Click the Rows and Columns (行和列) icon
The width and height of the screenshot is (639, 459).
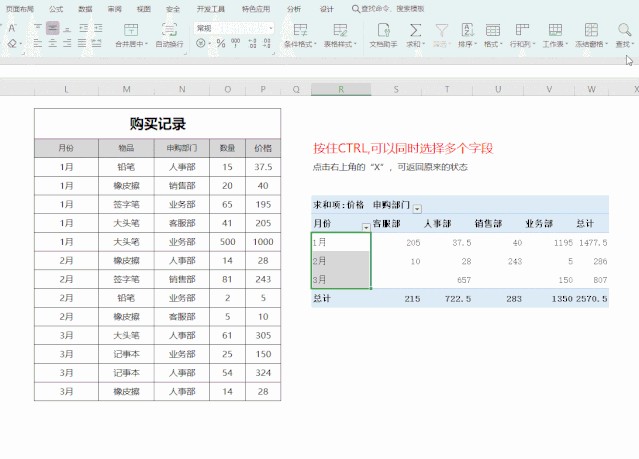click(x=521, y=30)
